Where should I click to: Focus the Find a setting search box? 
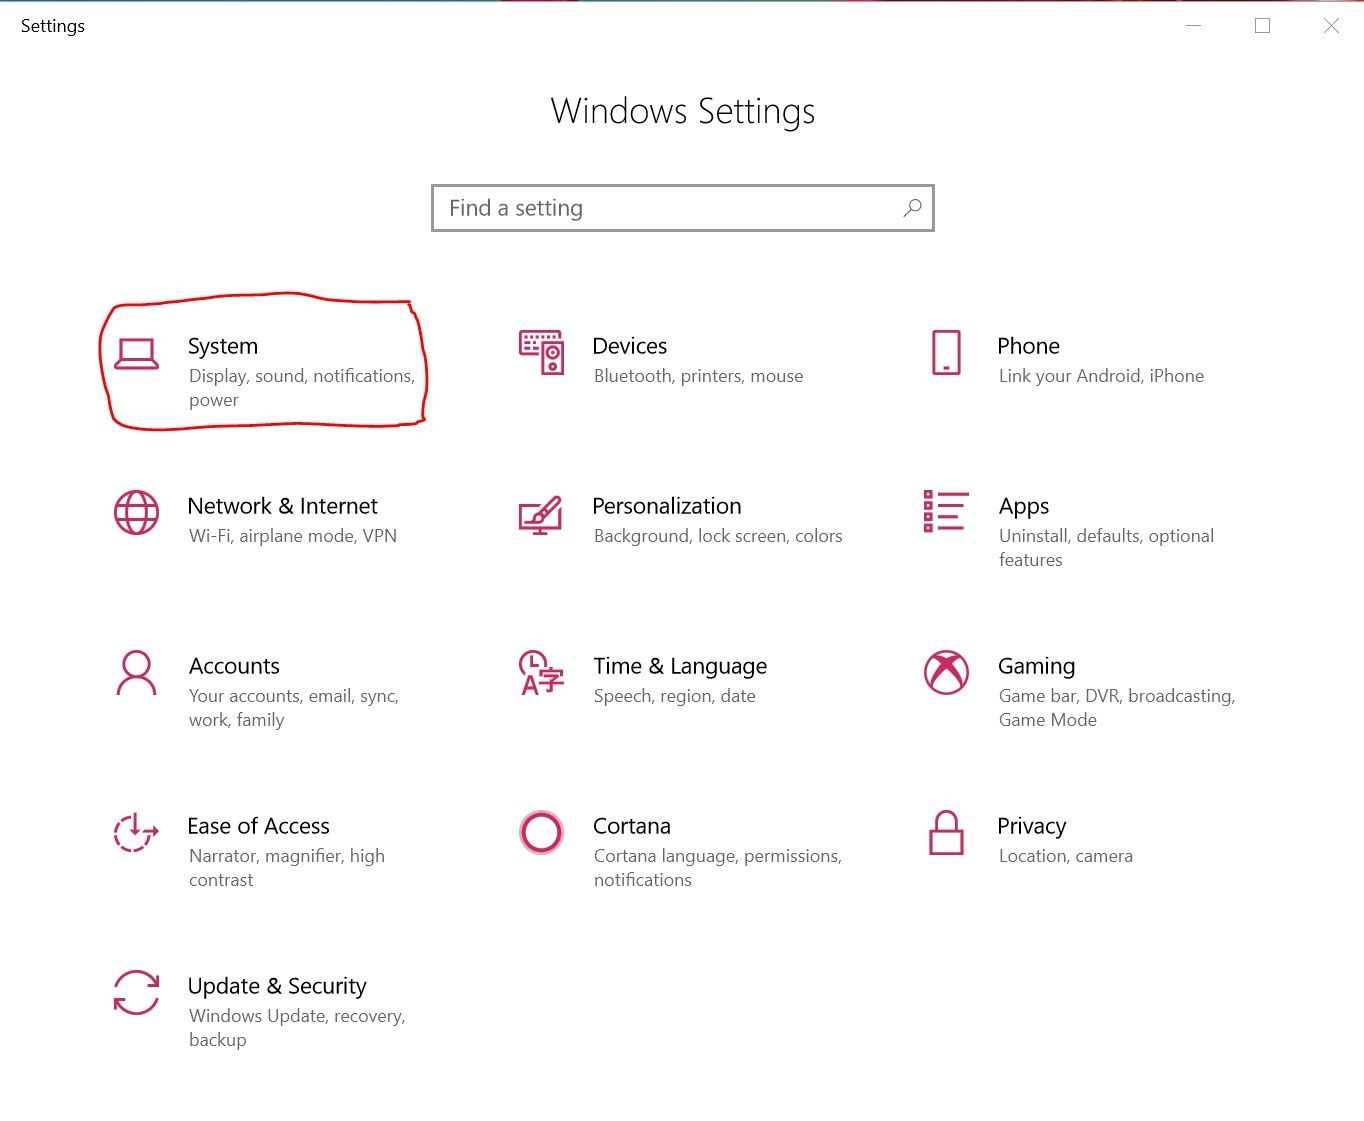[683, 208]
